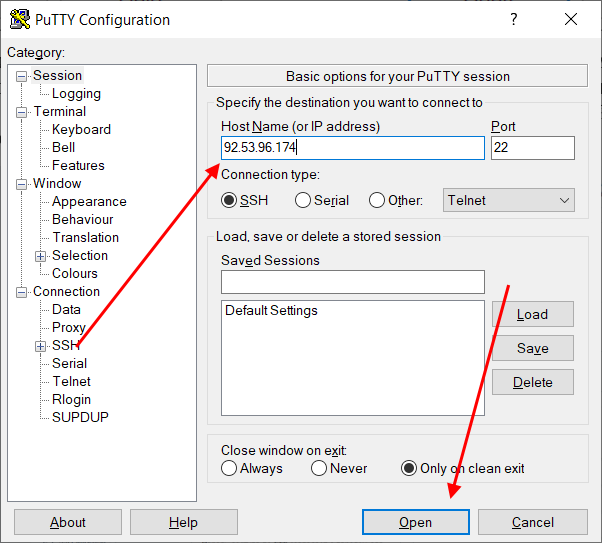Collapse the Terminal category

(x=22, y=112)
